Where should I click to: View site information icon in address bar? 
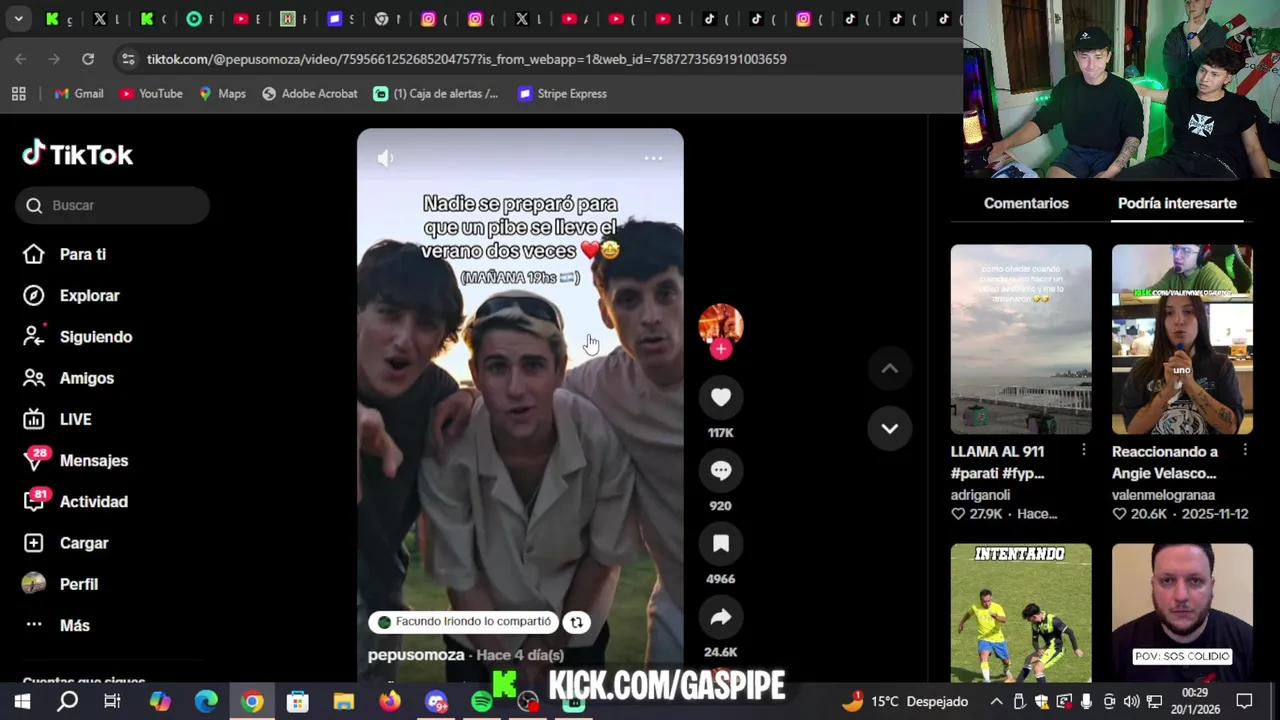pos(128,59)
